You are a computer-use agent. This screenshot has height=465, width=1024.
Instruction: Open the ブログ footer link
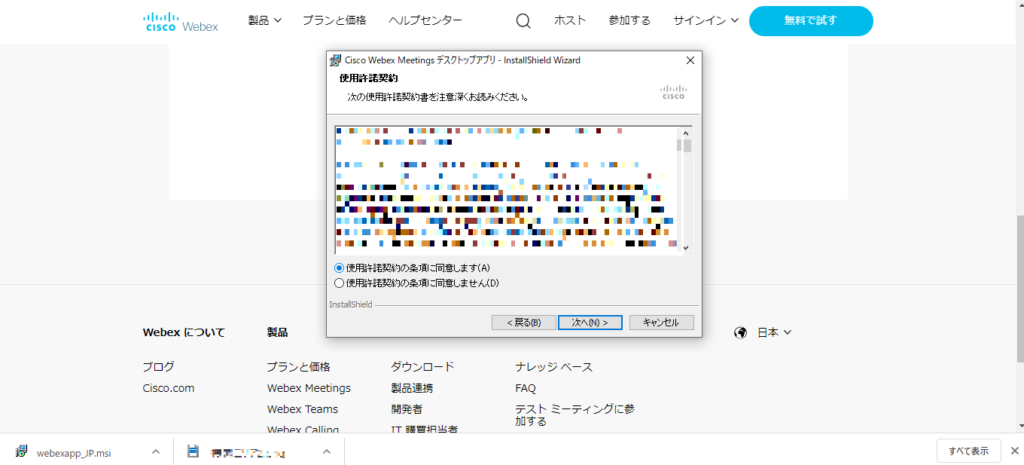[x=158, y=366]
